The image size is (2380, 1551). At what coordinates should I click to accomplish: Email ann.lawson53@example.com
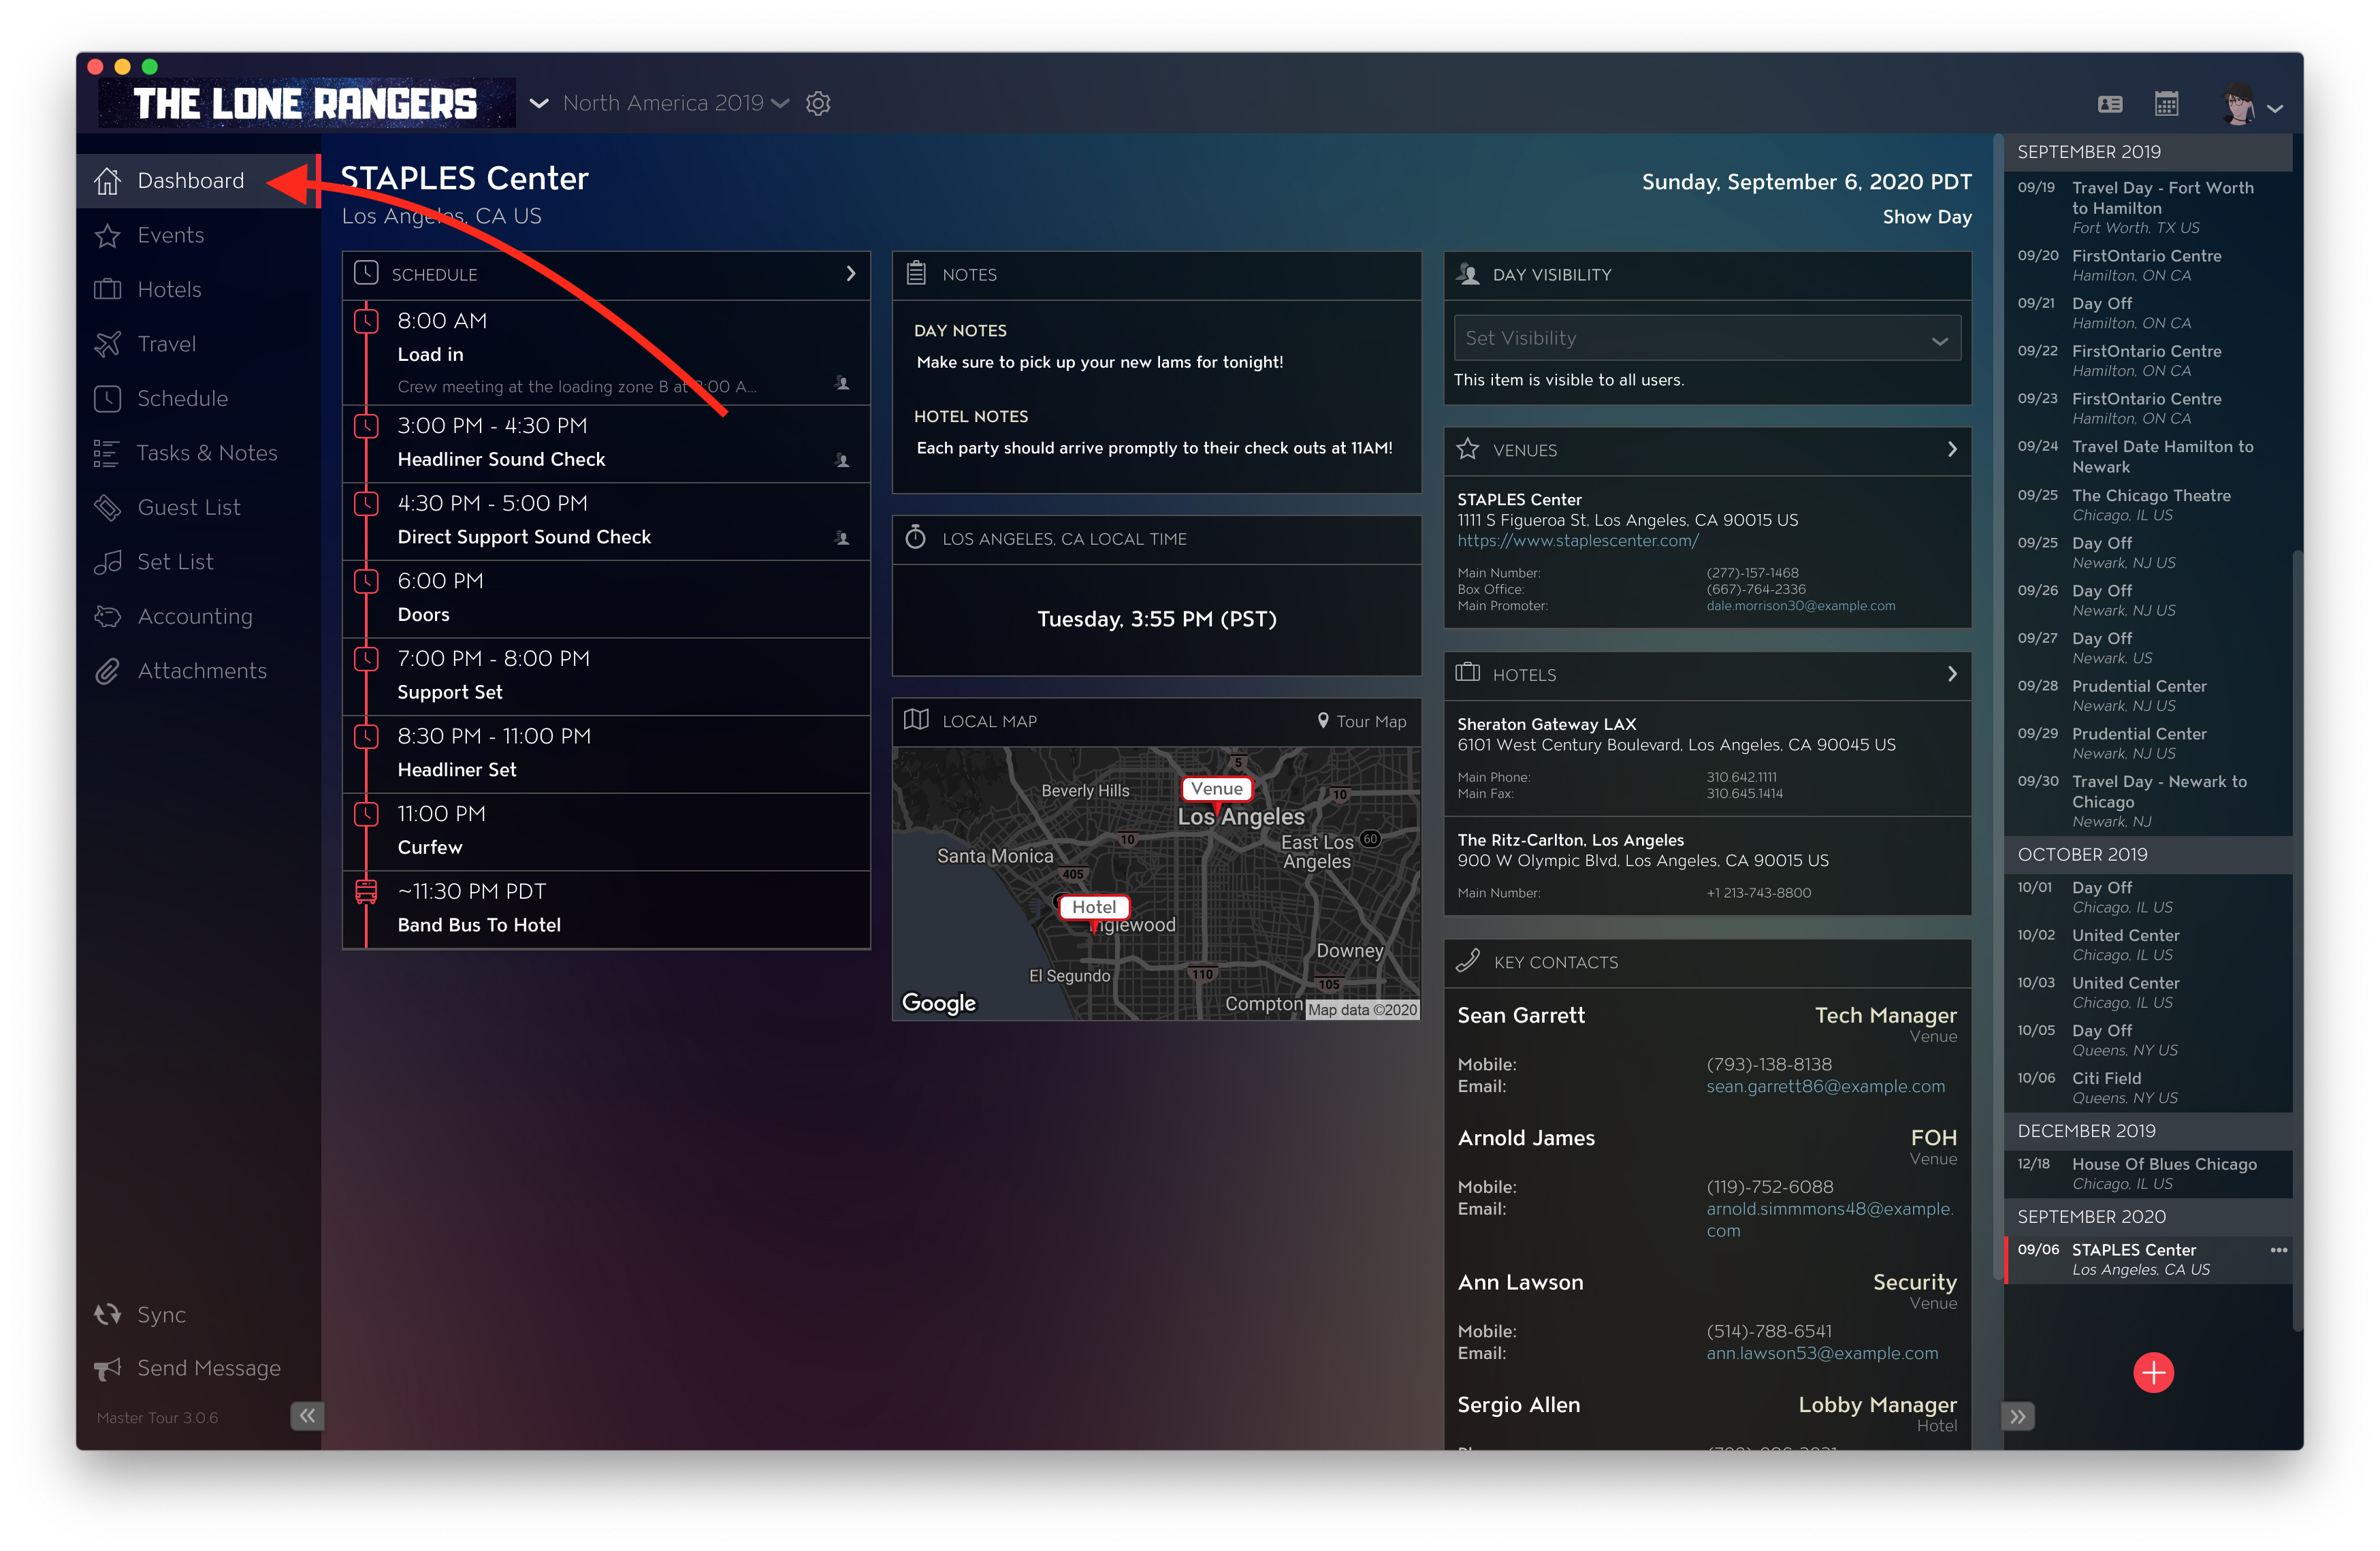(x=1822, y=1354)
